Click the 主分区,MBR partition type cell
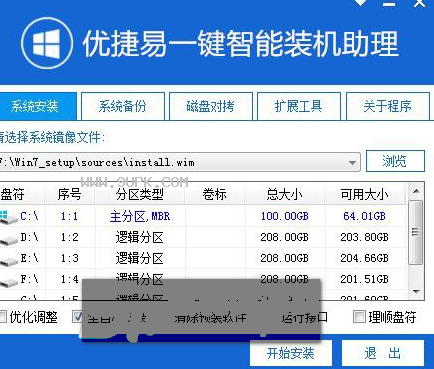Viewport: 434px width, 369px height. pyautogui.click(x=140, y=216)
